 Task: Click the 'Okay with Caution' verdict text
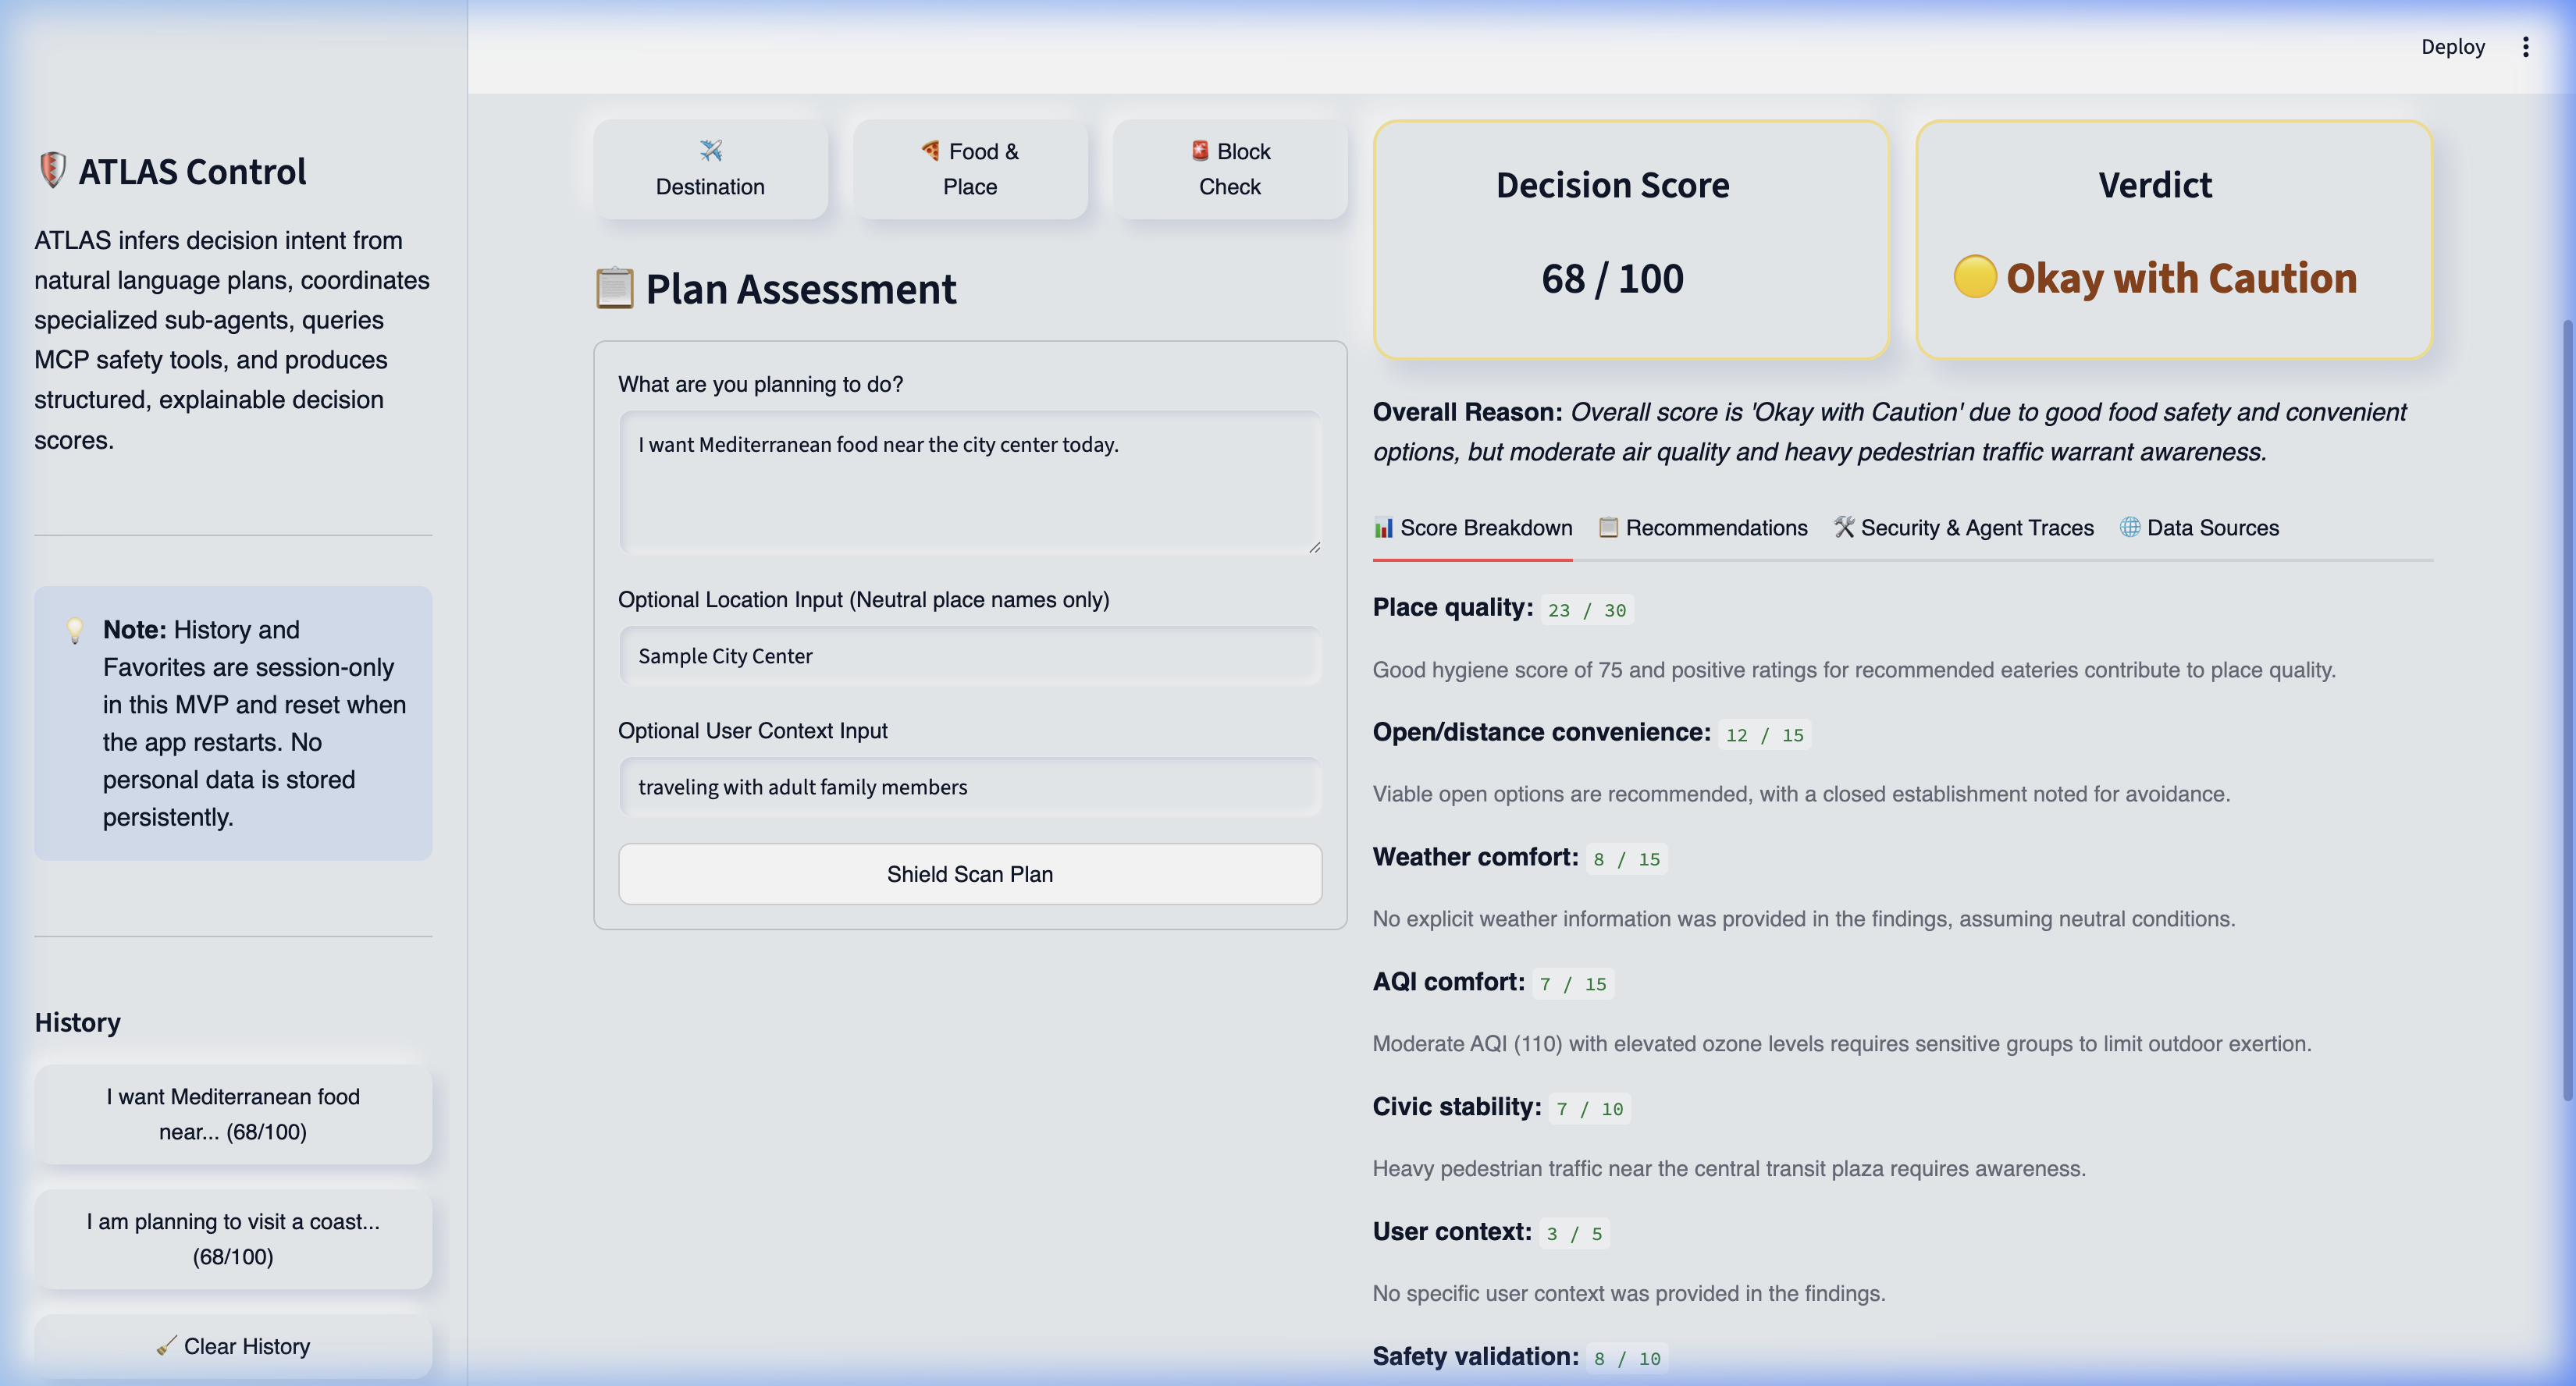(2181, 278)
